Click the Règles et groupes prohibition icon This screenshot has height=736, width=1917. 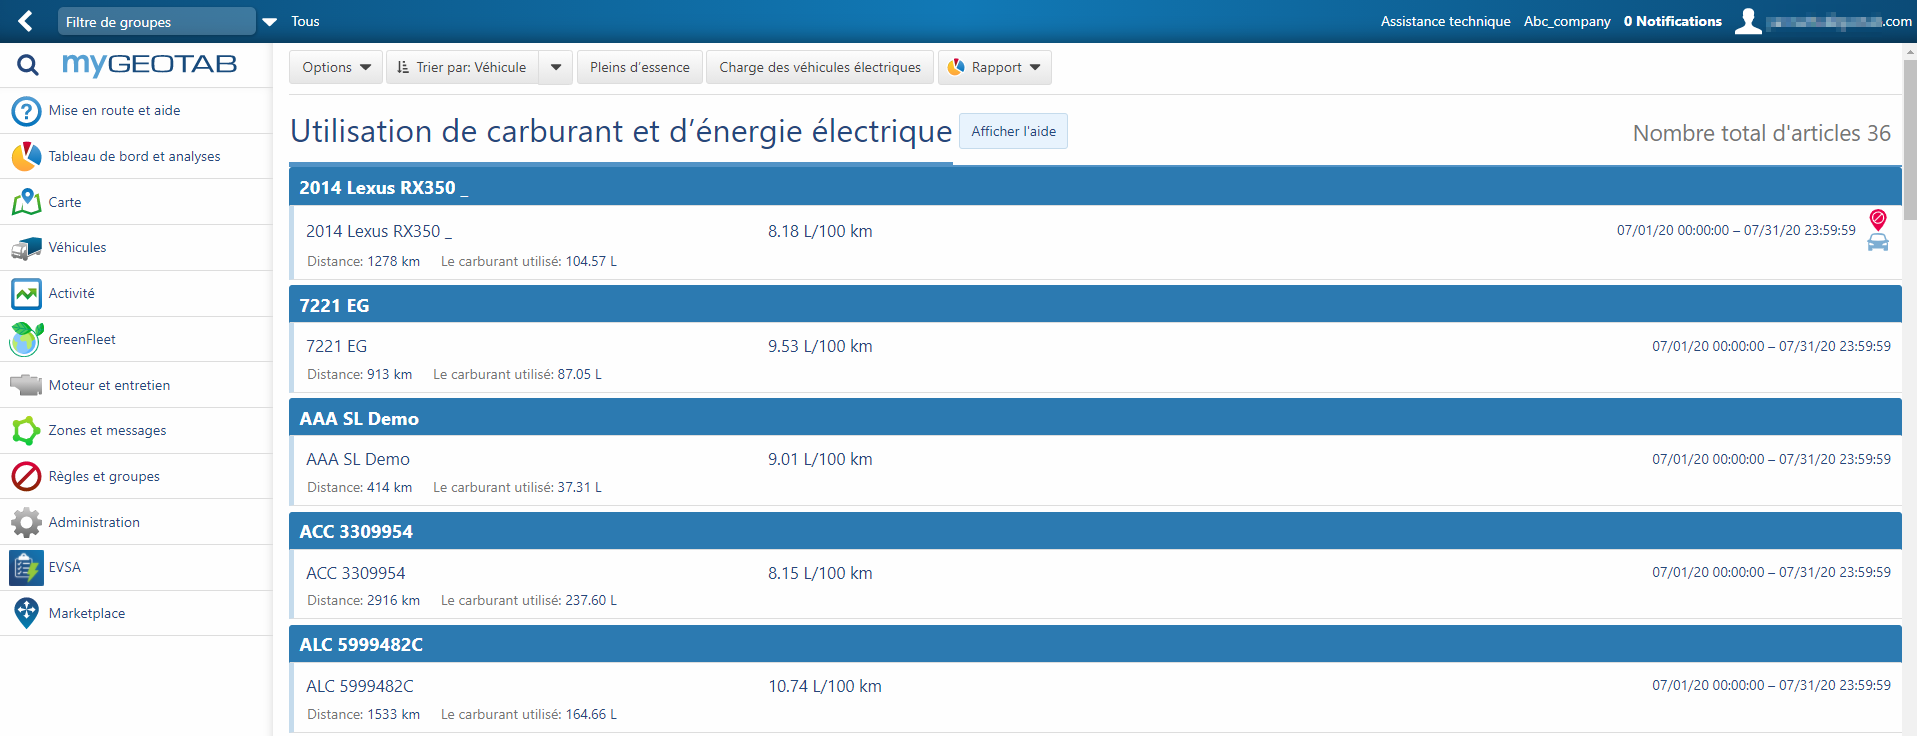click(26, 477)
